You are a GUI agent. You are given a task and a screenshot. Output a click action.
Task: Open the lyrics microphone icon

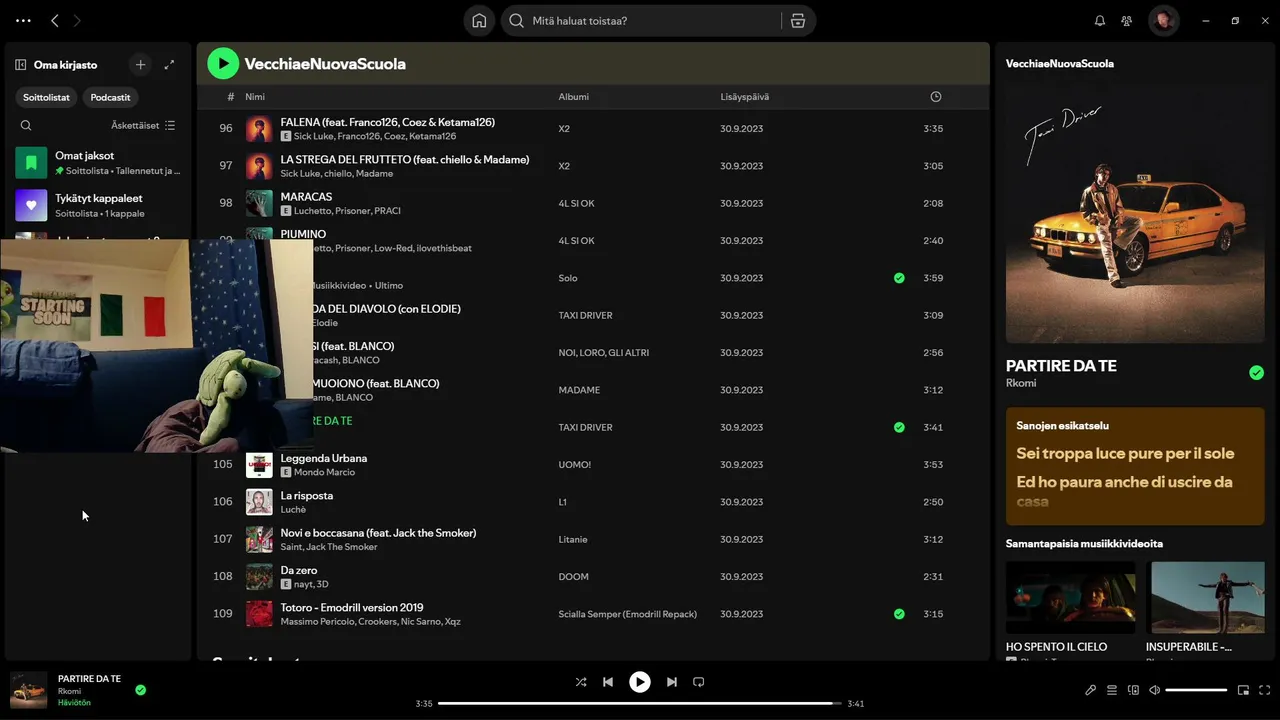pos(1091,690)
